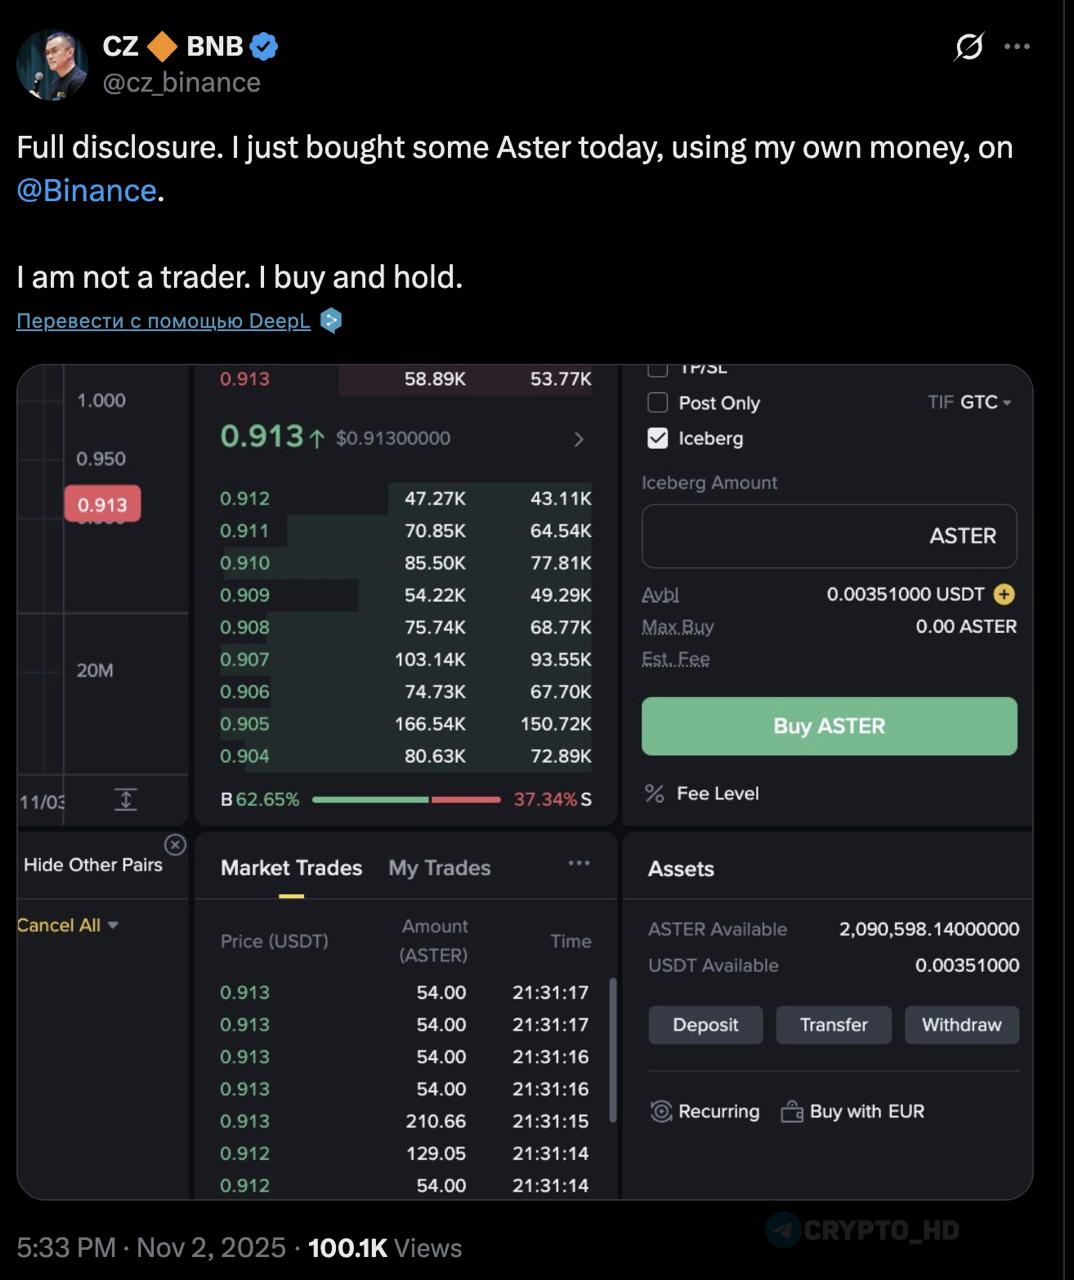This screenshot has height=1280, width=1074.
Task: Click the CZ profile avatar
Action: pos(52,65)
